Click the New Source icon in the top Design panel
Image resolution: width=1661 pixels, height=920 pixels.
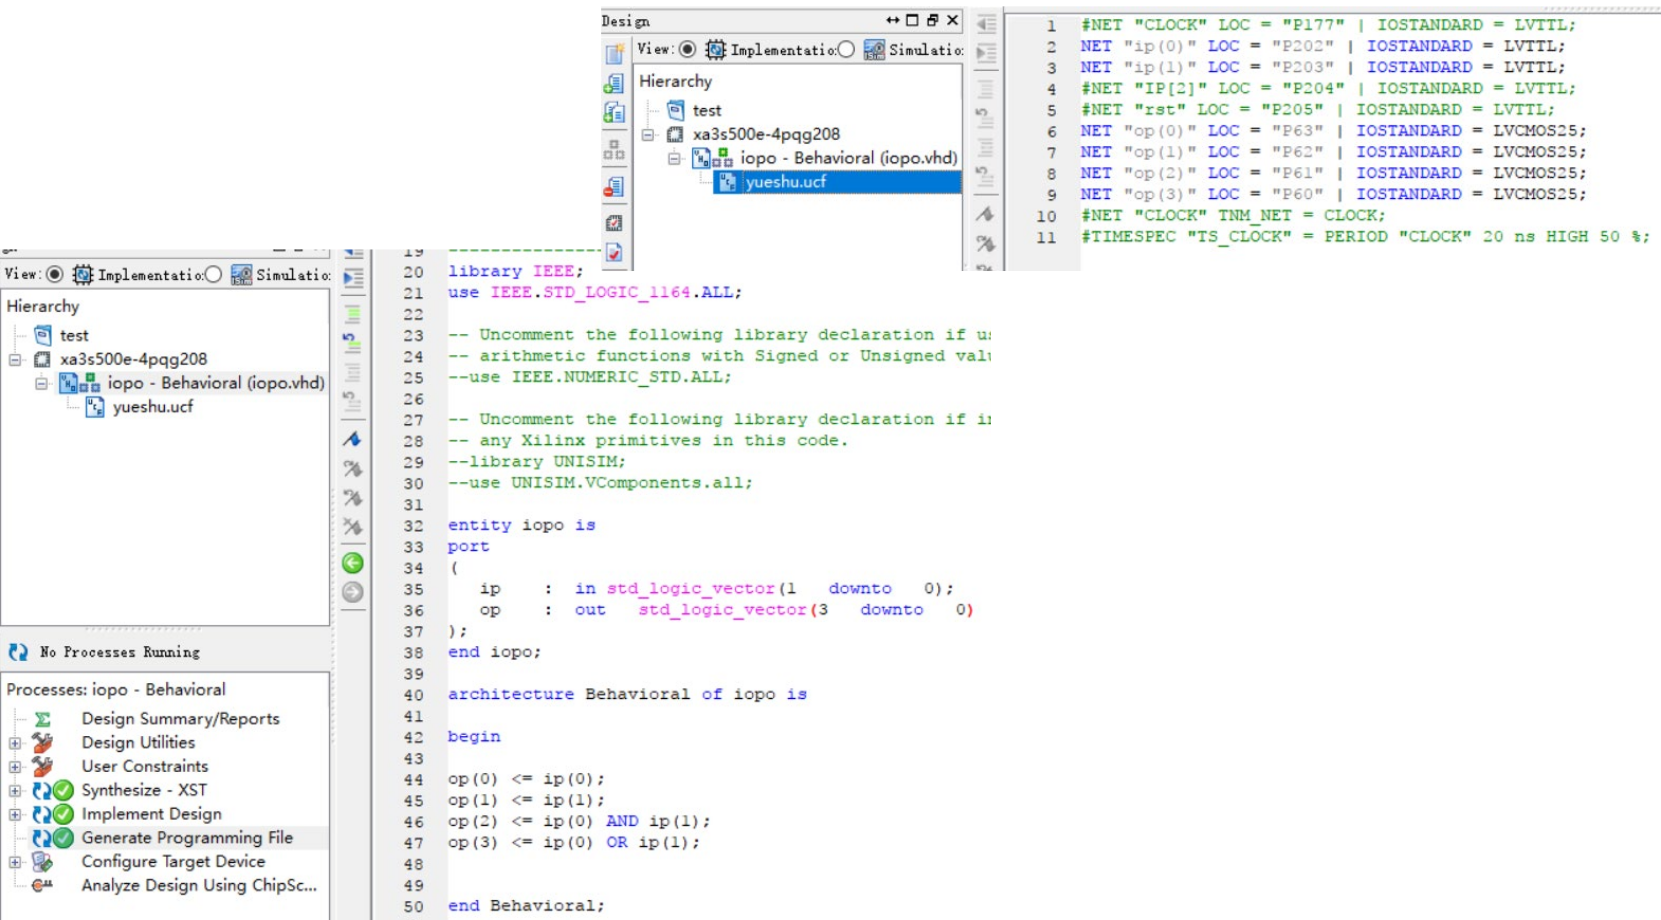click(614, 54)
